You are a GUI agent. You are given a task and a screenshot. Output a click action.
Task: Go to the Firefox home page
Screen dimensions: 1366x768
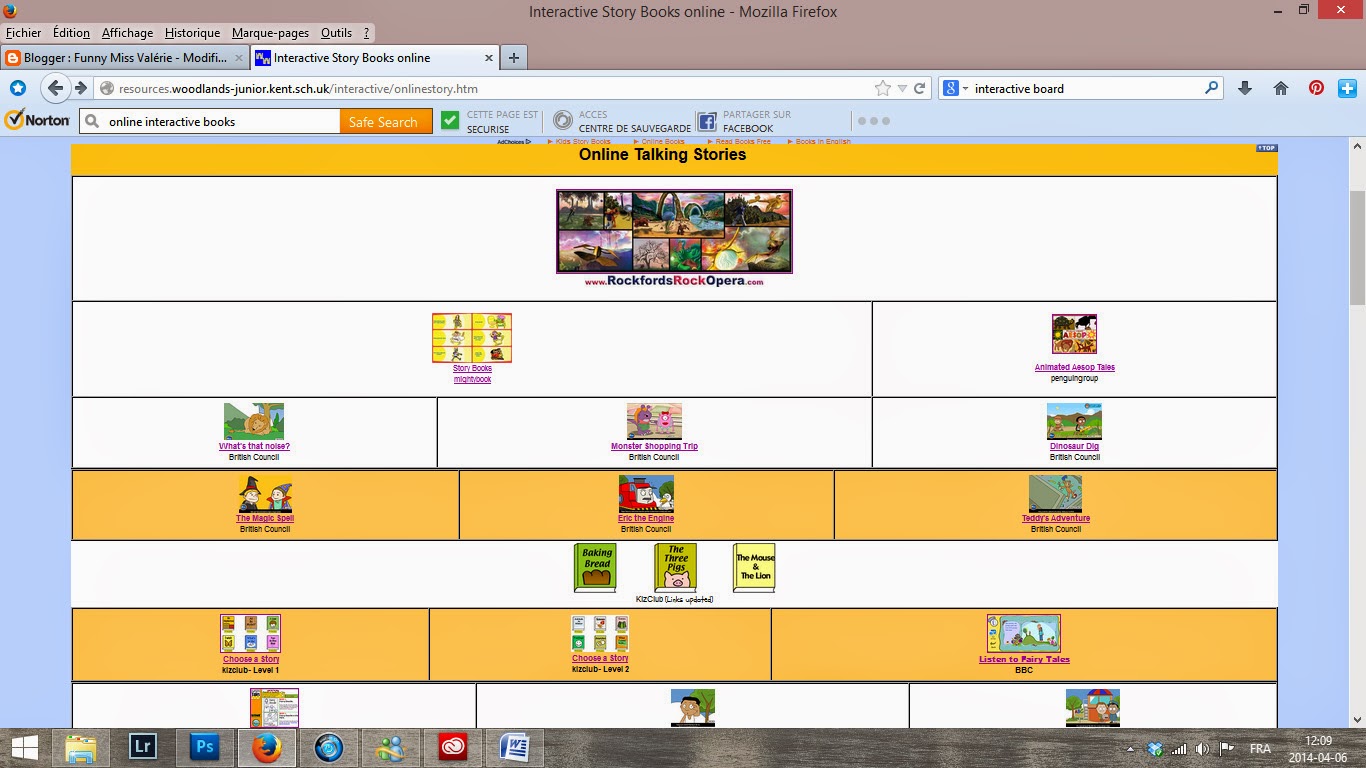1281,88
